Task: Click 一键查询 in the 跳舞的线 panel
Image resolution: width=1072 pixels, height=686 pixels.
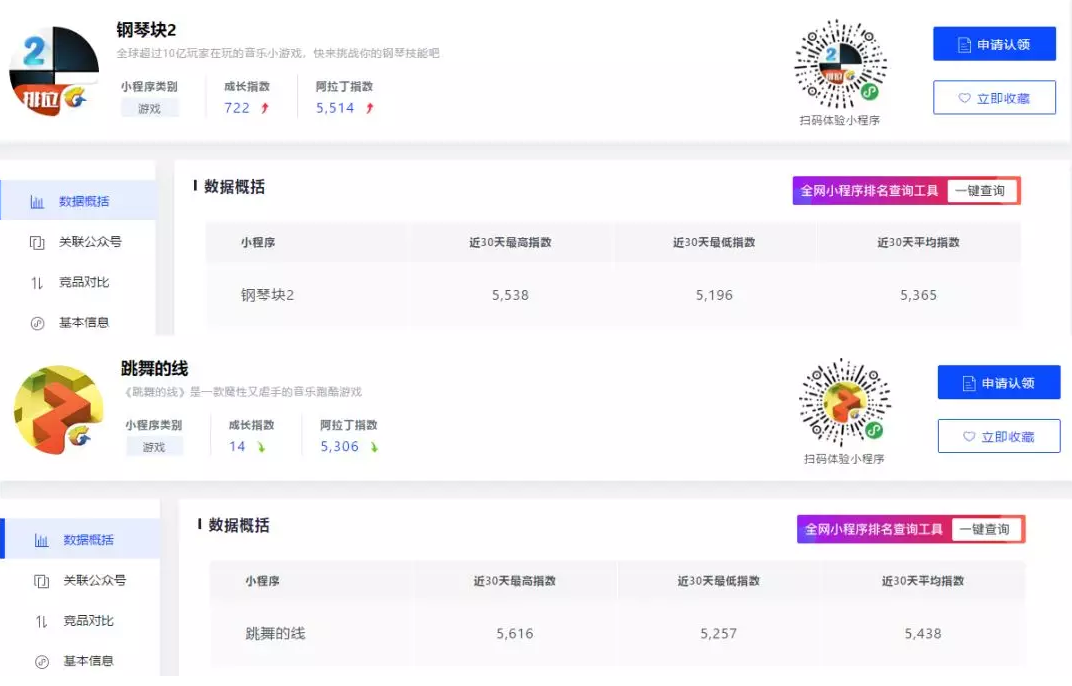Action: (985, 529)
